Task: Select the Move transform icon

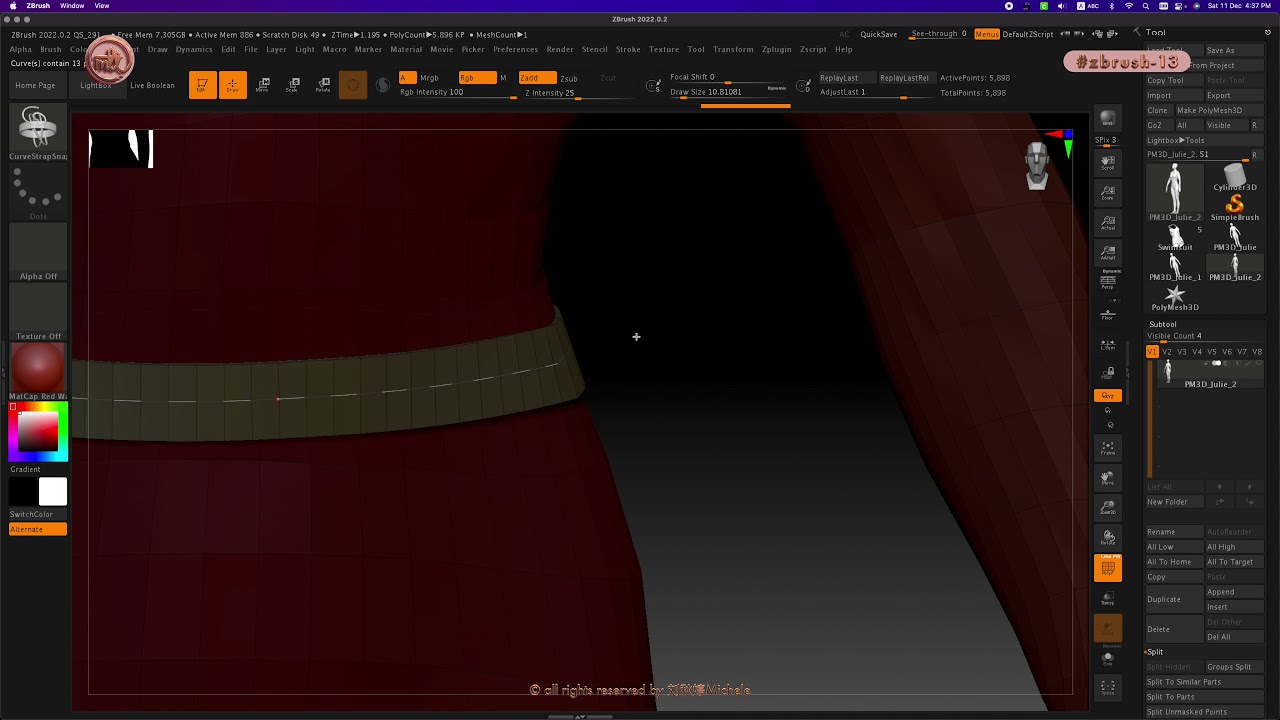Action: (262, 85)
